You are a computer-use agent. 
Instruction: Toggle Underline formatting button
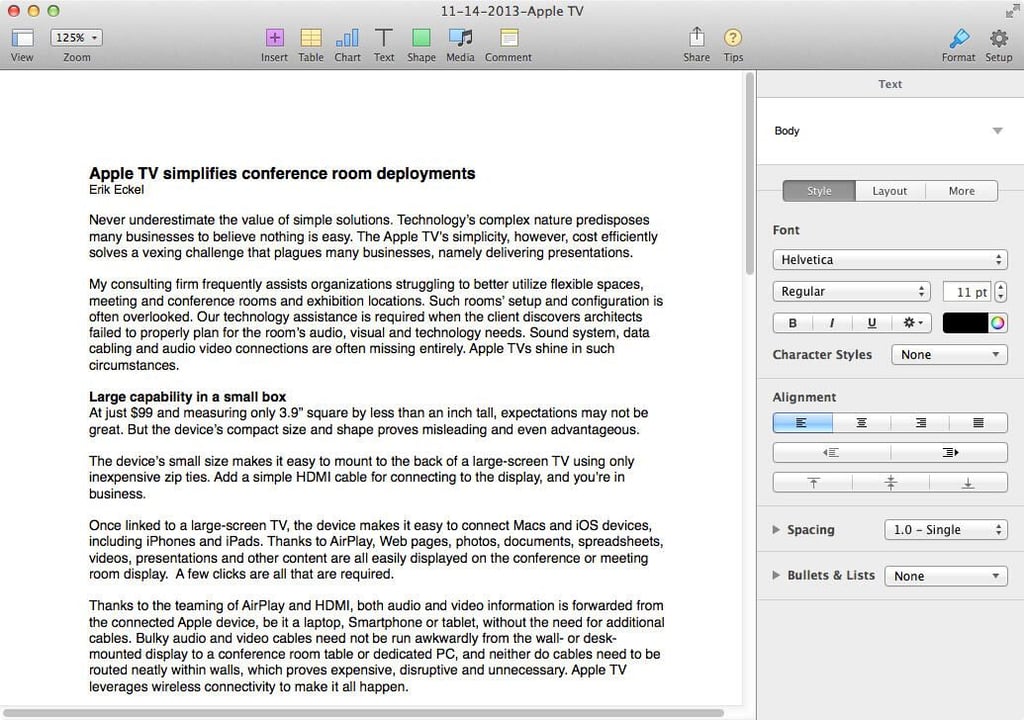tap(871, 323)
